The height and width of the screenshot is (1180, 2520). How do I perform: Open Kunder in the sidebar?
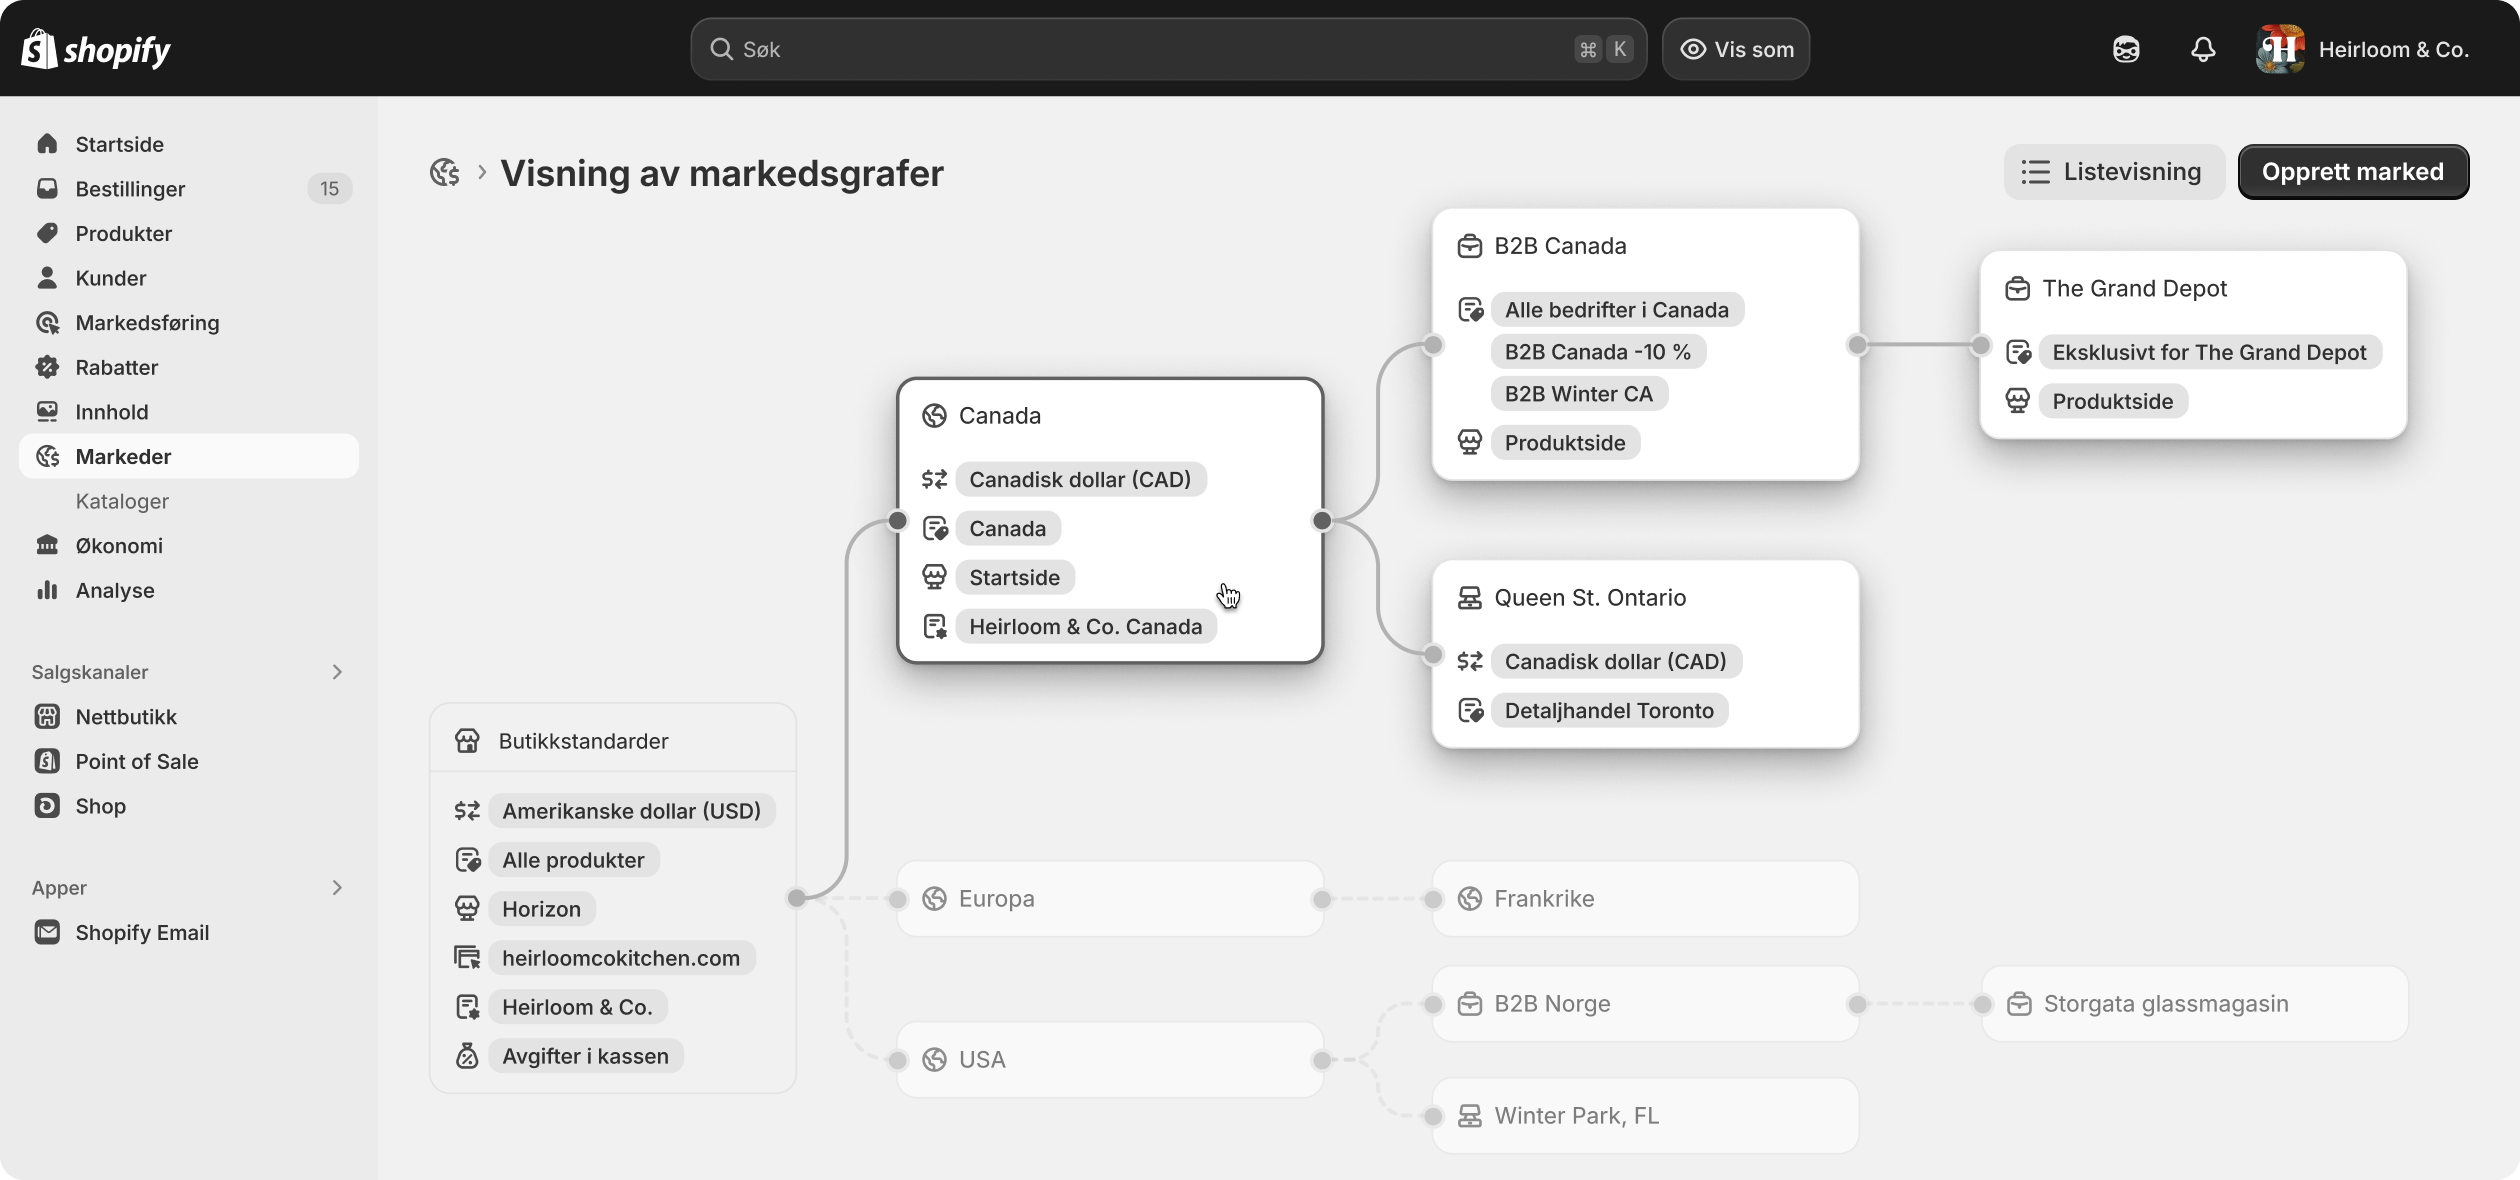pyautogui.click(x=188, y=278)
